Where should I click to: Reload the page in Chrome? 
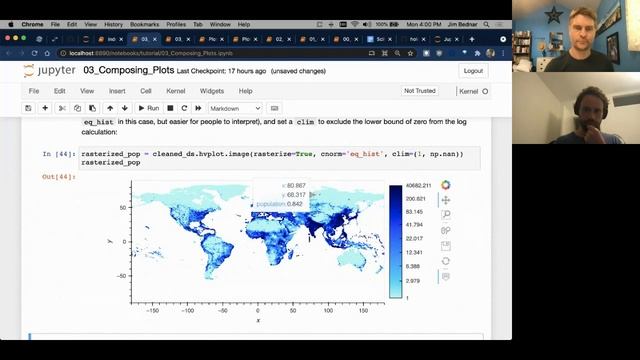[x=34, y=53]
